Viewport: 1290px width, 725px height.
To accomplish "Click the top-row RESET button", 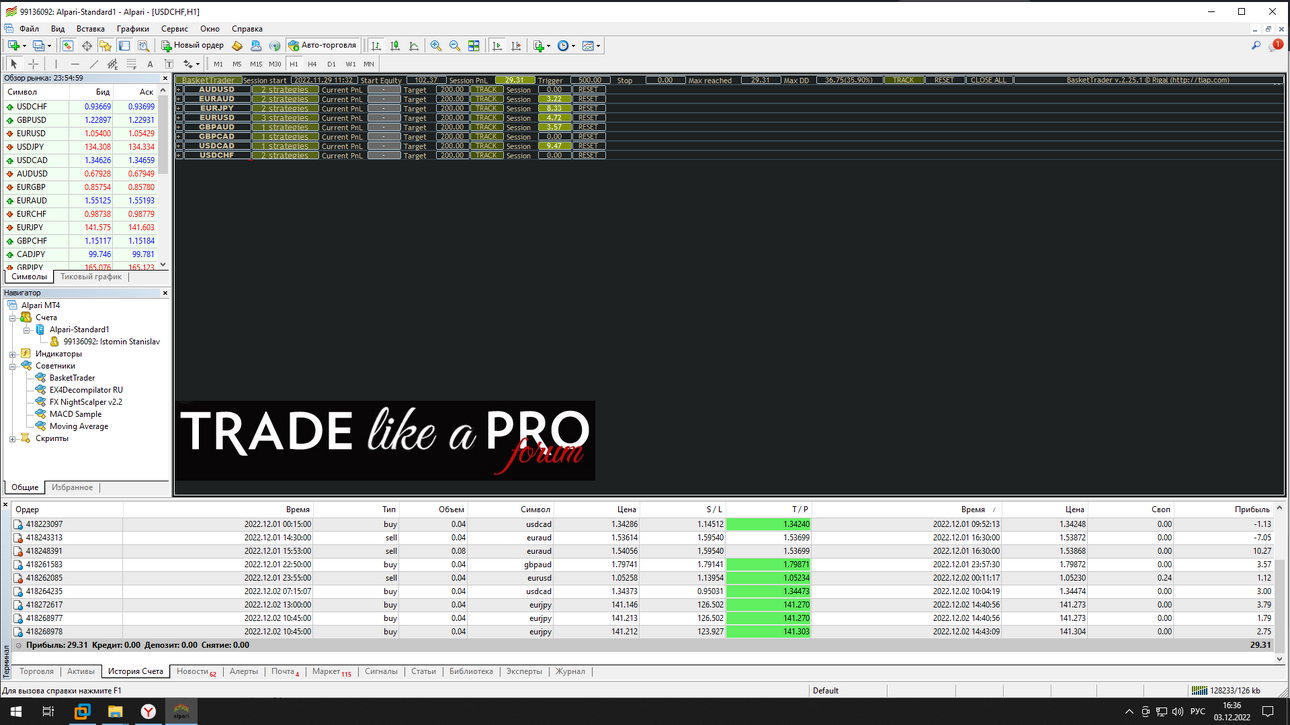I will point(943,80).
